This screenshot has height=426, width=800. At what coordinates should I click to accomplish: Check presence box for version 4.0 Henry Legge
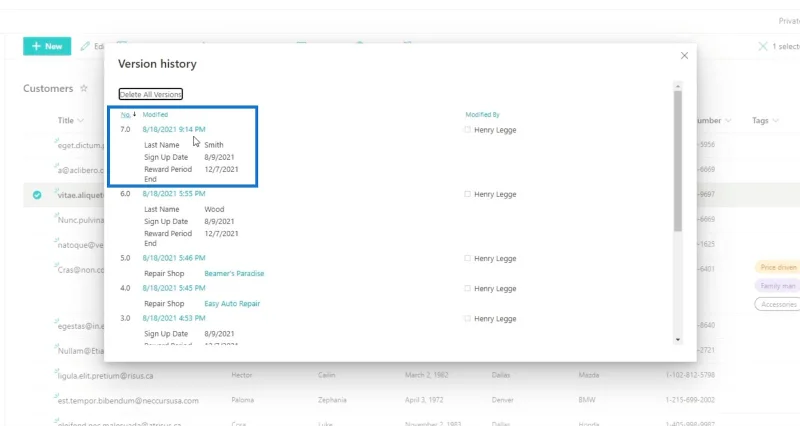click(467, 288)
